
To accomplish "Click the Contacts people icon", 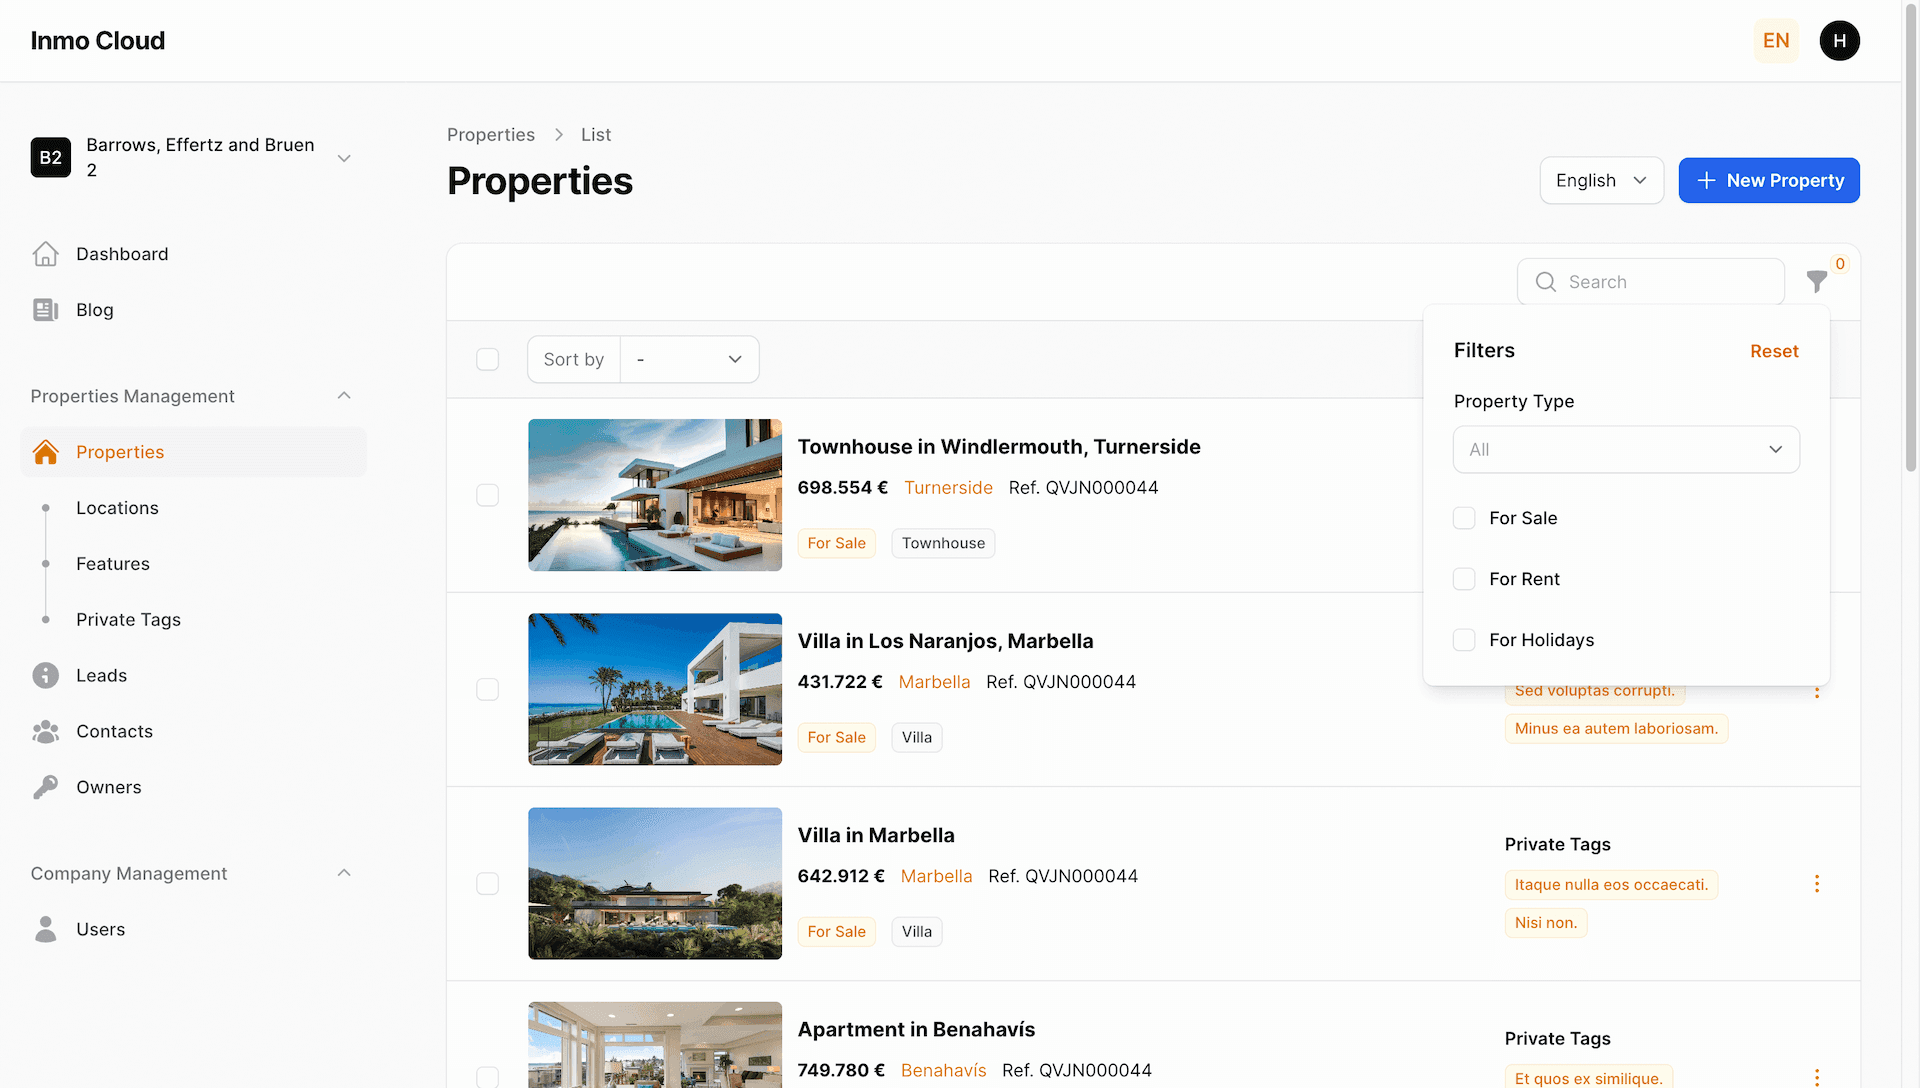I will pos(45,732).
